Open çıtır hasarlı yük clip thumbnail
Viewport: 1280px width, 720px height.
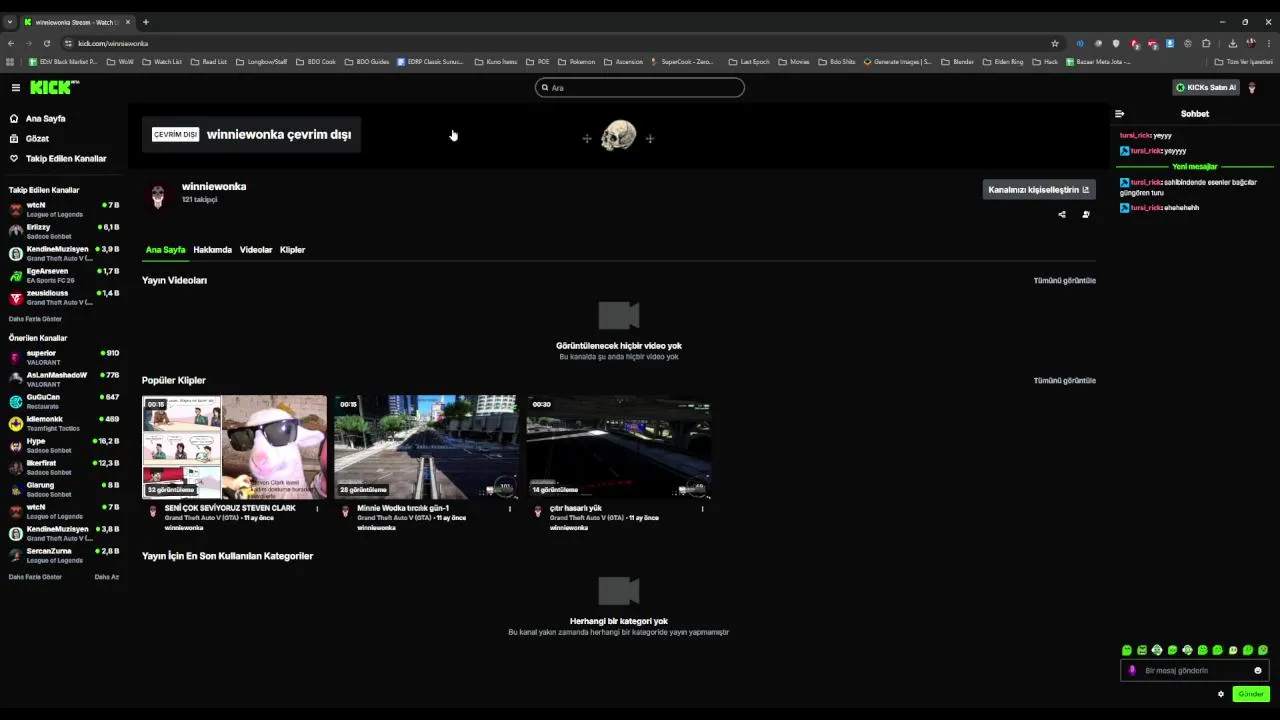coord(618,447)
